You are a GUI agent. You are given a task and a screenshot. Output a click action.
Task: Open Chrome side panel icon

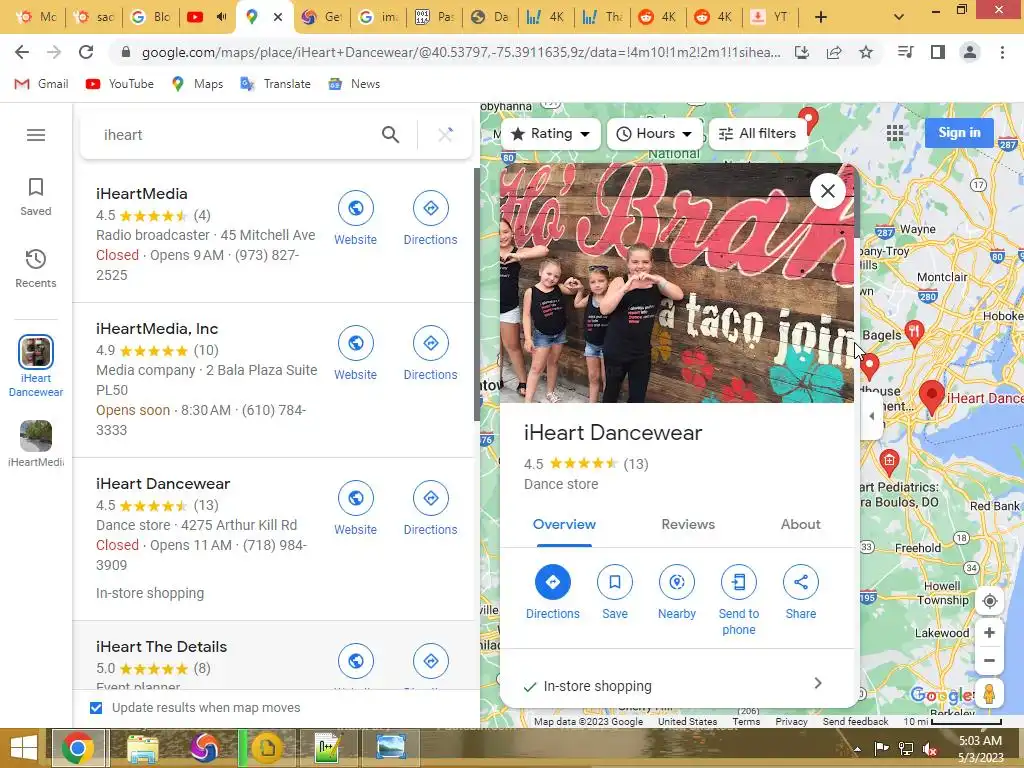(937, 52)
